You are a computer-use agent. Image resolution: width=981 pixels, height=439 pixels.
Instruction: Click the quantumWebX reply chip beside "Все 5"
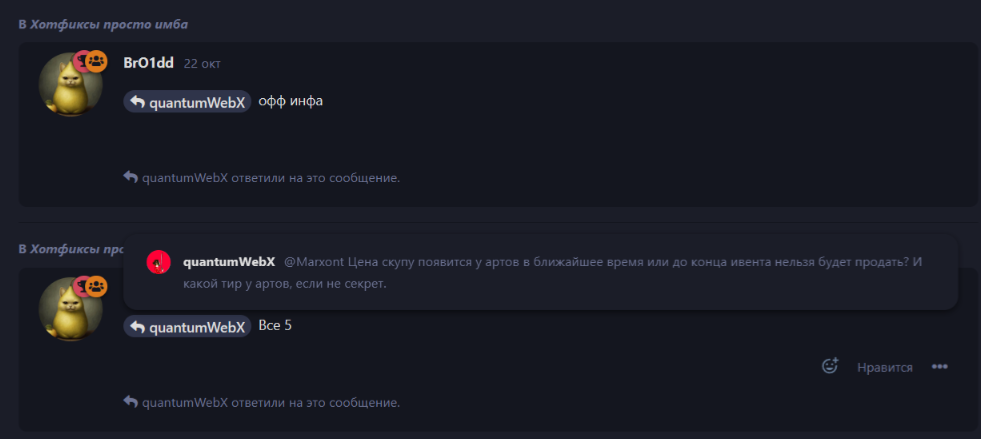pyautogui.click(x=187, y=326)
